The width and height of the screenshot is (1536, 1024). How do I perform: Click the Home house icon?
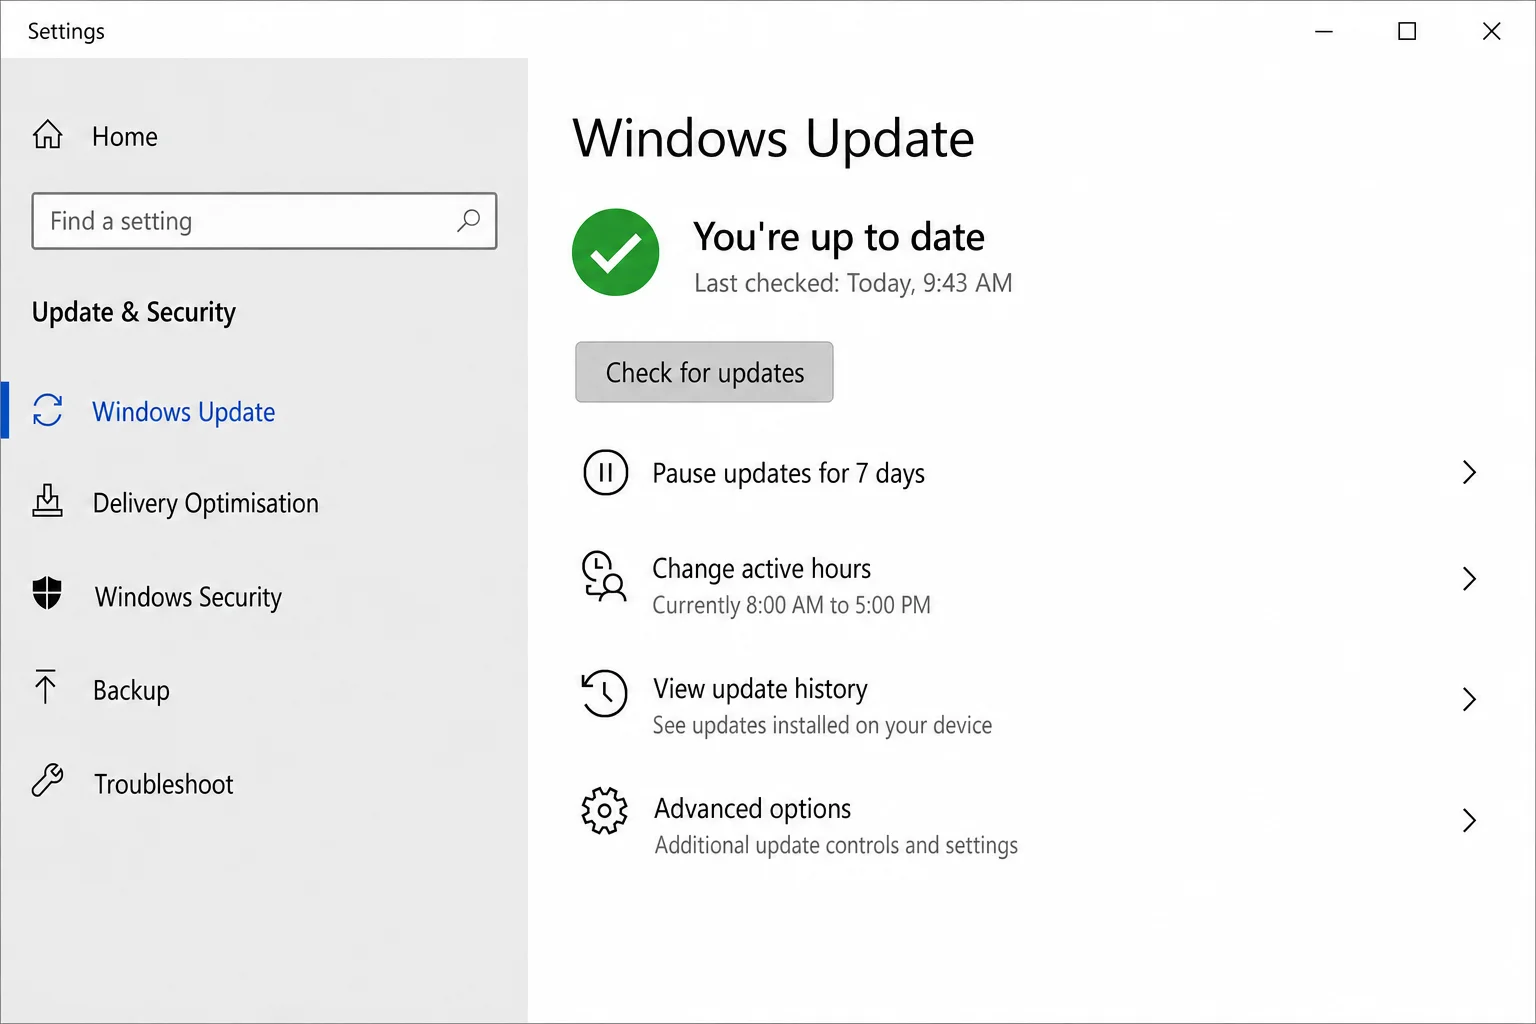pyautogui.click(x=47, y=135)
